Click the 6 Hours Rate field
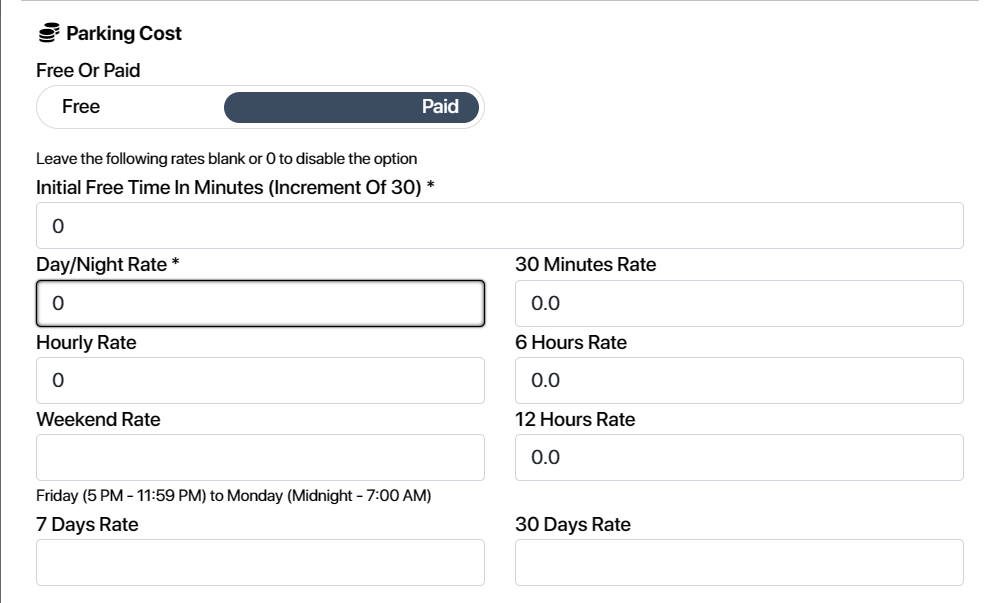The width and height of the screenshot is (996, 603). (739, 380)
